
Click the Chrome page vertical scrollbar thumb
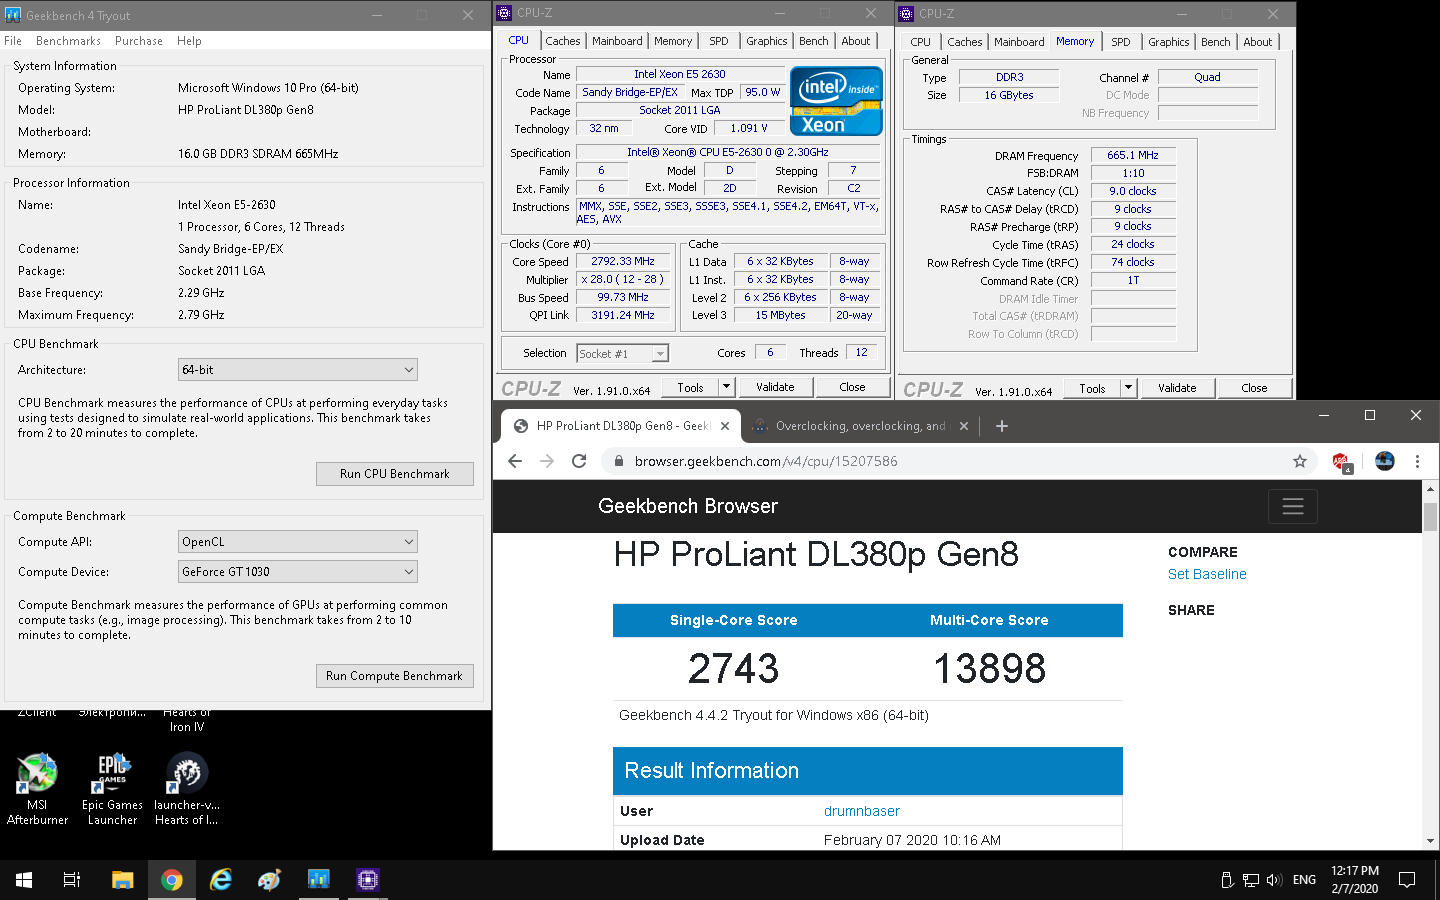(x=1430, y=516)
